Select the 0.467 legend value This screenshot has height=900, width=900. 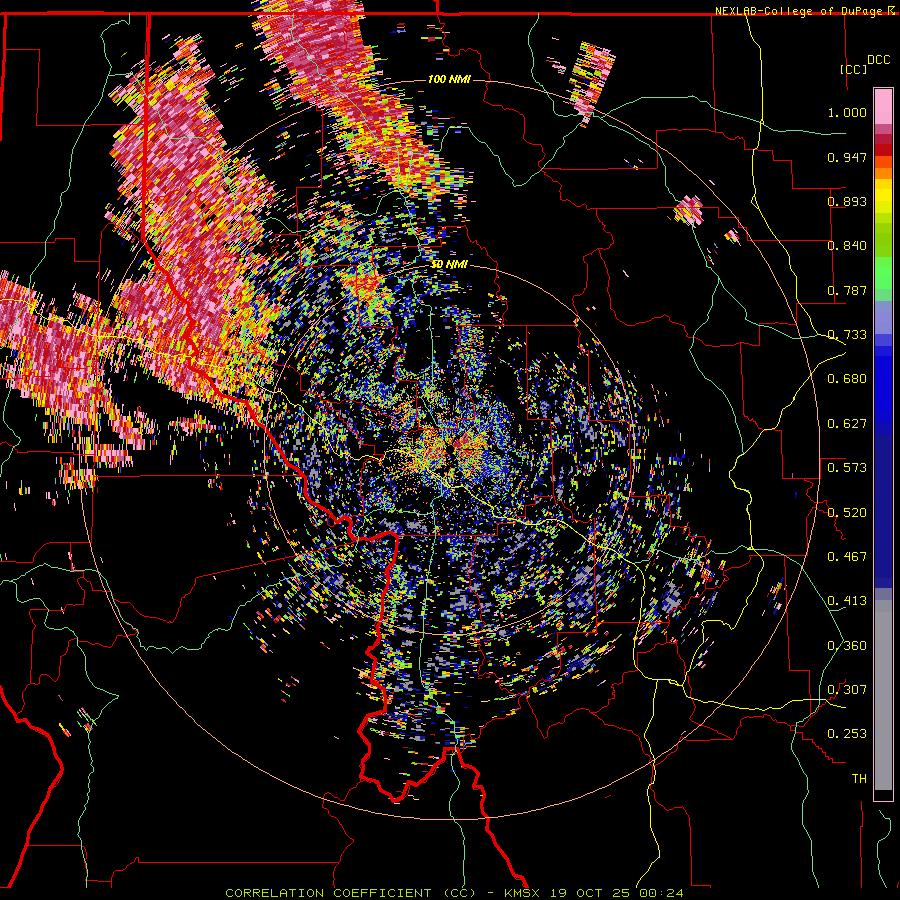pyautogui.click(x=847, y=557)
